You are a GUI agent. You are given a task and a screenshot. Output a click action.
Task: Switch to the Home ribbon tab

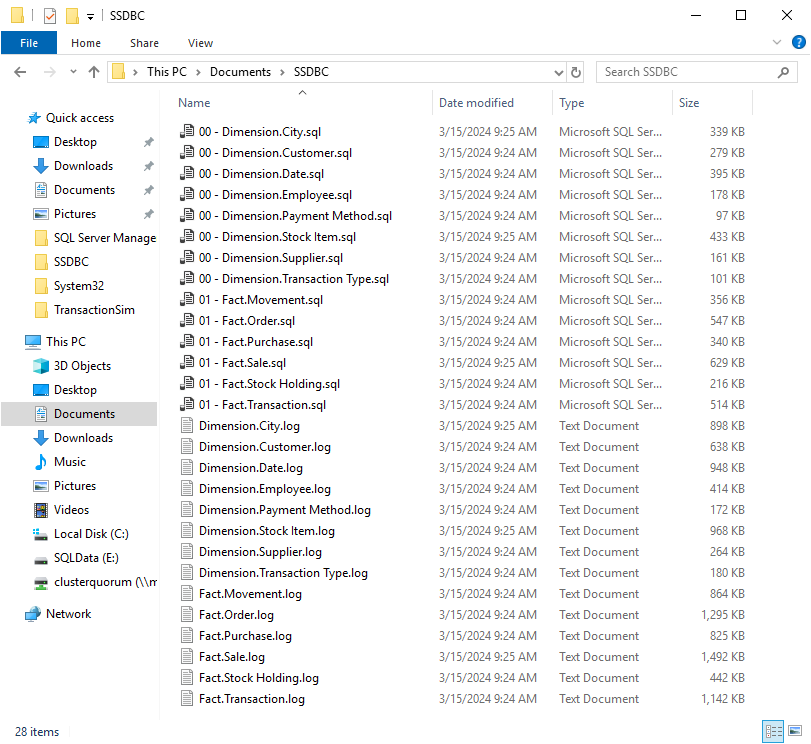click(86, 43)
